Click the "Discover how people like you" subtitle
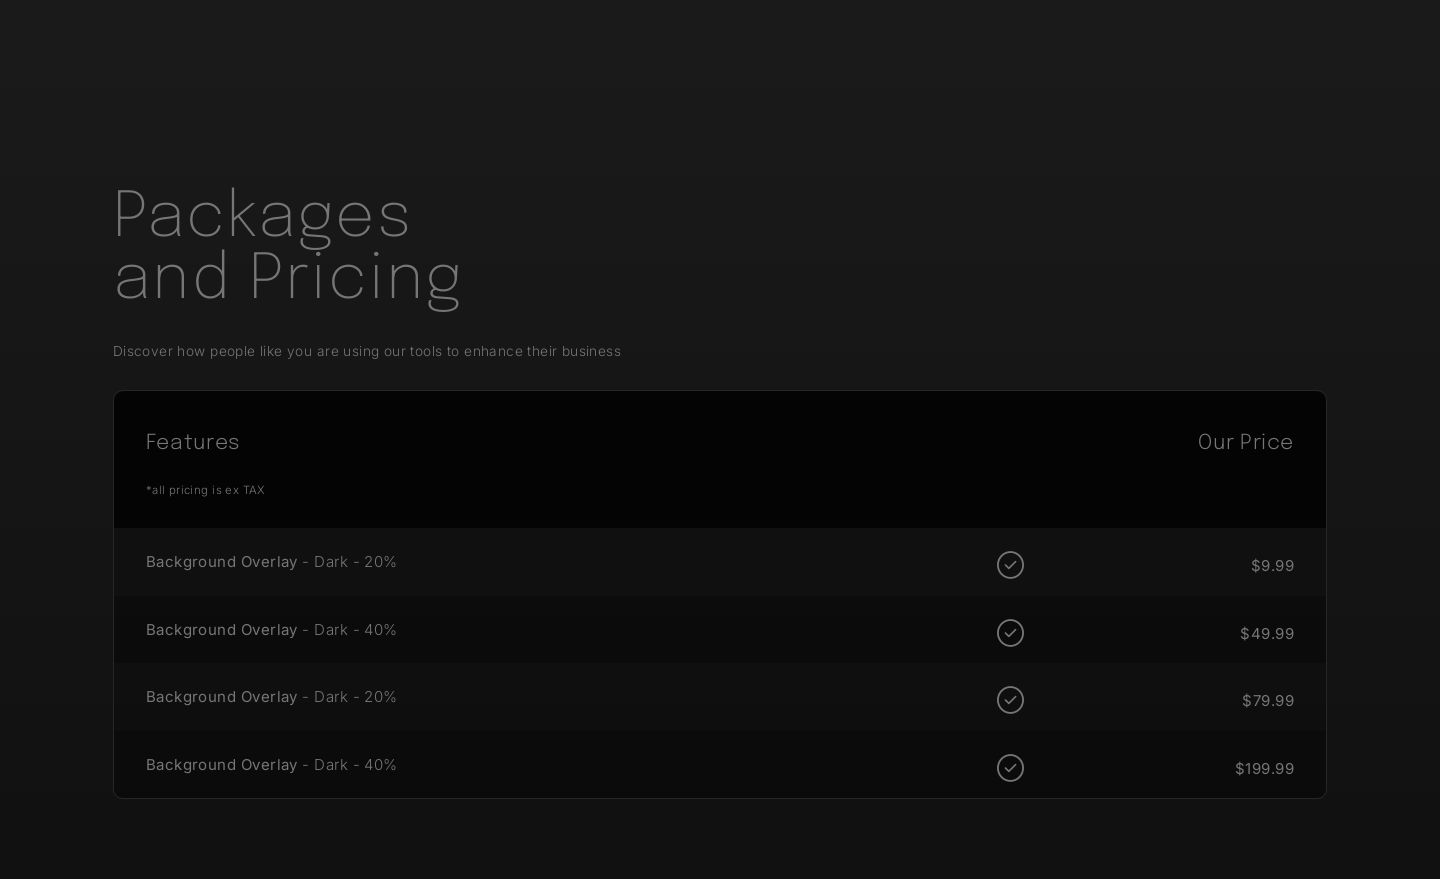Image resolution: width=1440 pixels, height=879 pixels. [x=366, y=351]
